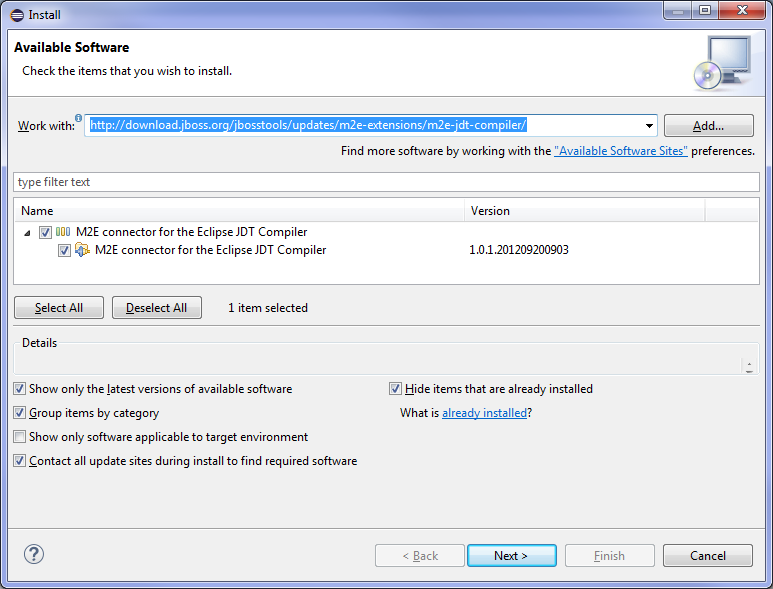This screenshot has width=773, height=589.
Task: Open the help question mark icon
Action: 34,554
